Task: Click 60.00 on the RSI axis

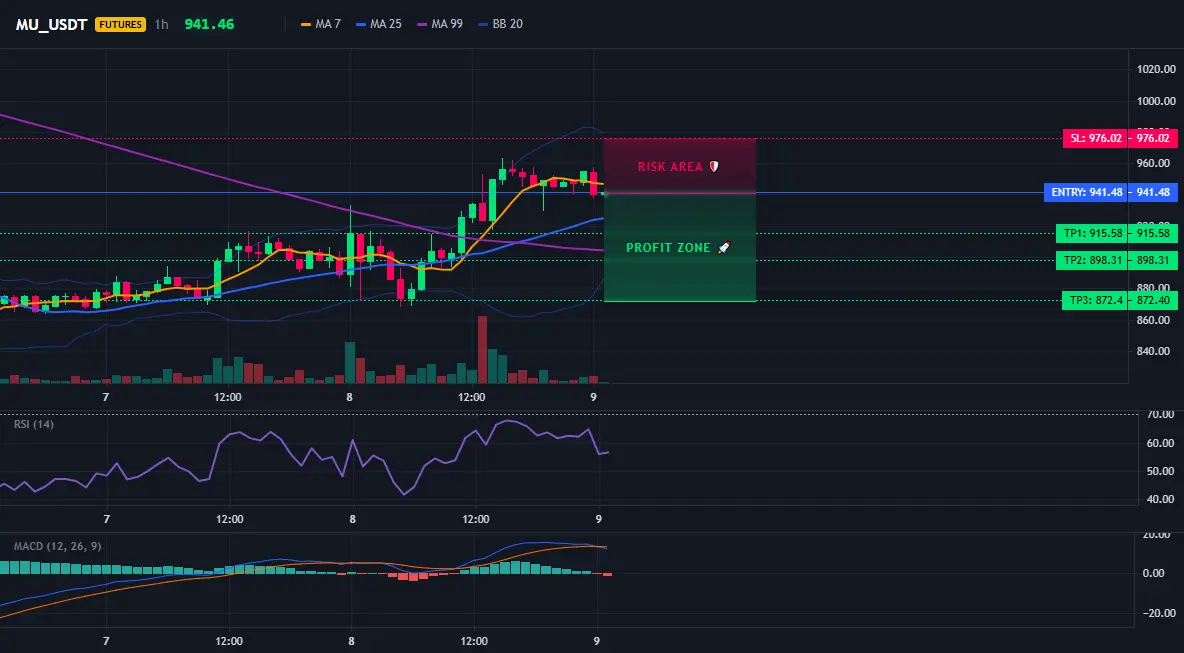Action: click(x=1160, y=443)
